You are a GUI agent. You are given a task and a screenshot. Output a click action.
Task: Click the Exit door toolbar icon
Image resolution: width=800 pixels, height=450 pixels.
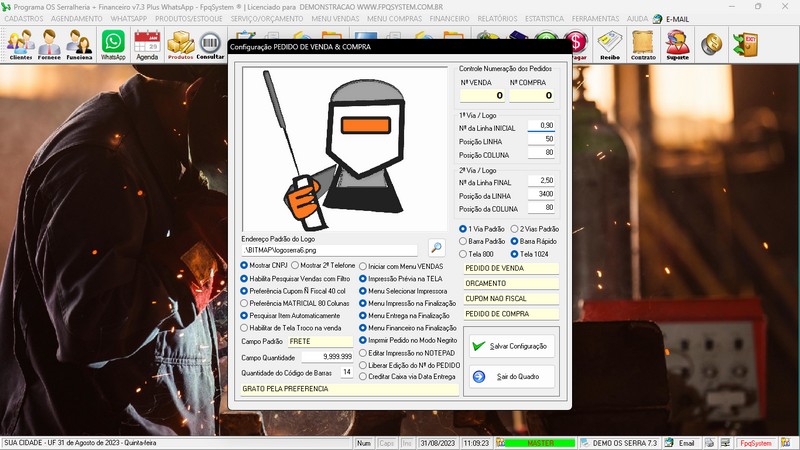tap(745, 45)
